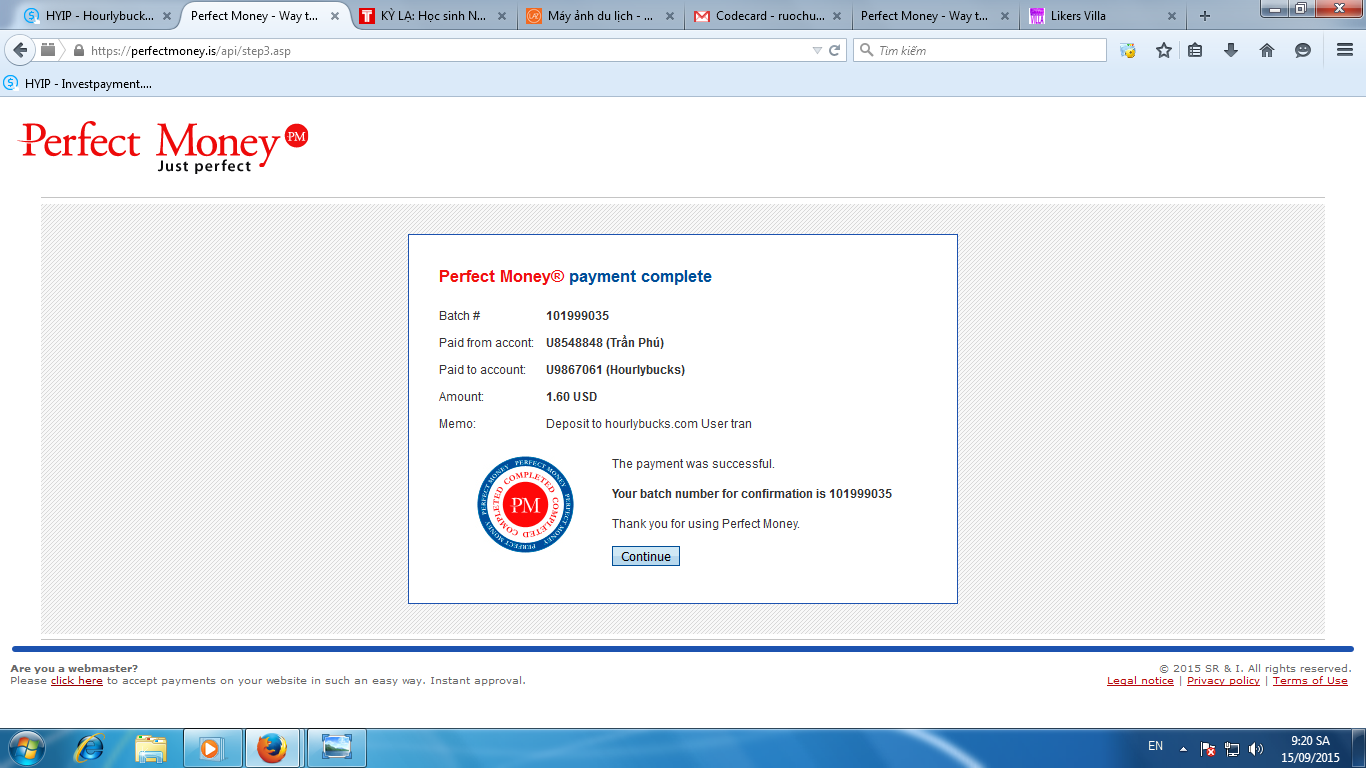Close the Codecard tab
Viewport: 1366px width, 768px height.
tap(835, 16)
